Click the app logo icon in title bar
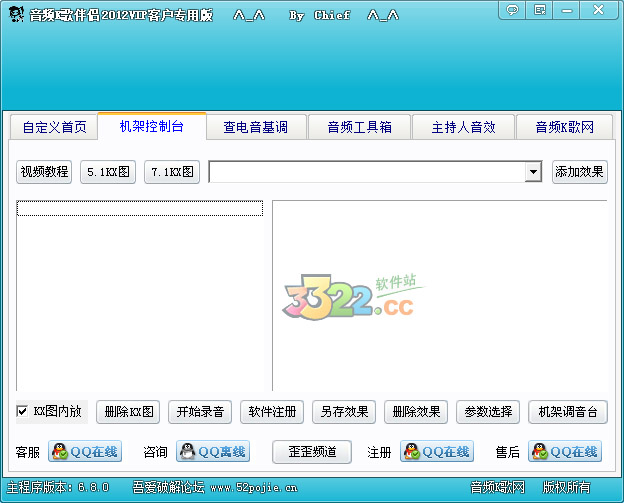The height and width of the screenshot is (503, 624). 16,14
